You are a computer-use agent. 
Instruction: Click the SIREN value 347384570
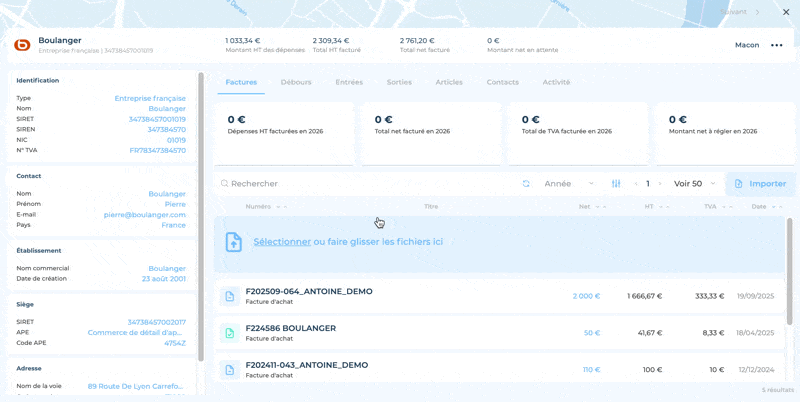click(x=166, y=130)
